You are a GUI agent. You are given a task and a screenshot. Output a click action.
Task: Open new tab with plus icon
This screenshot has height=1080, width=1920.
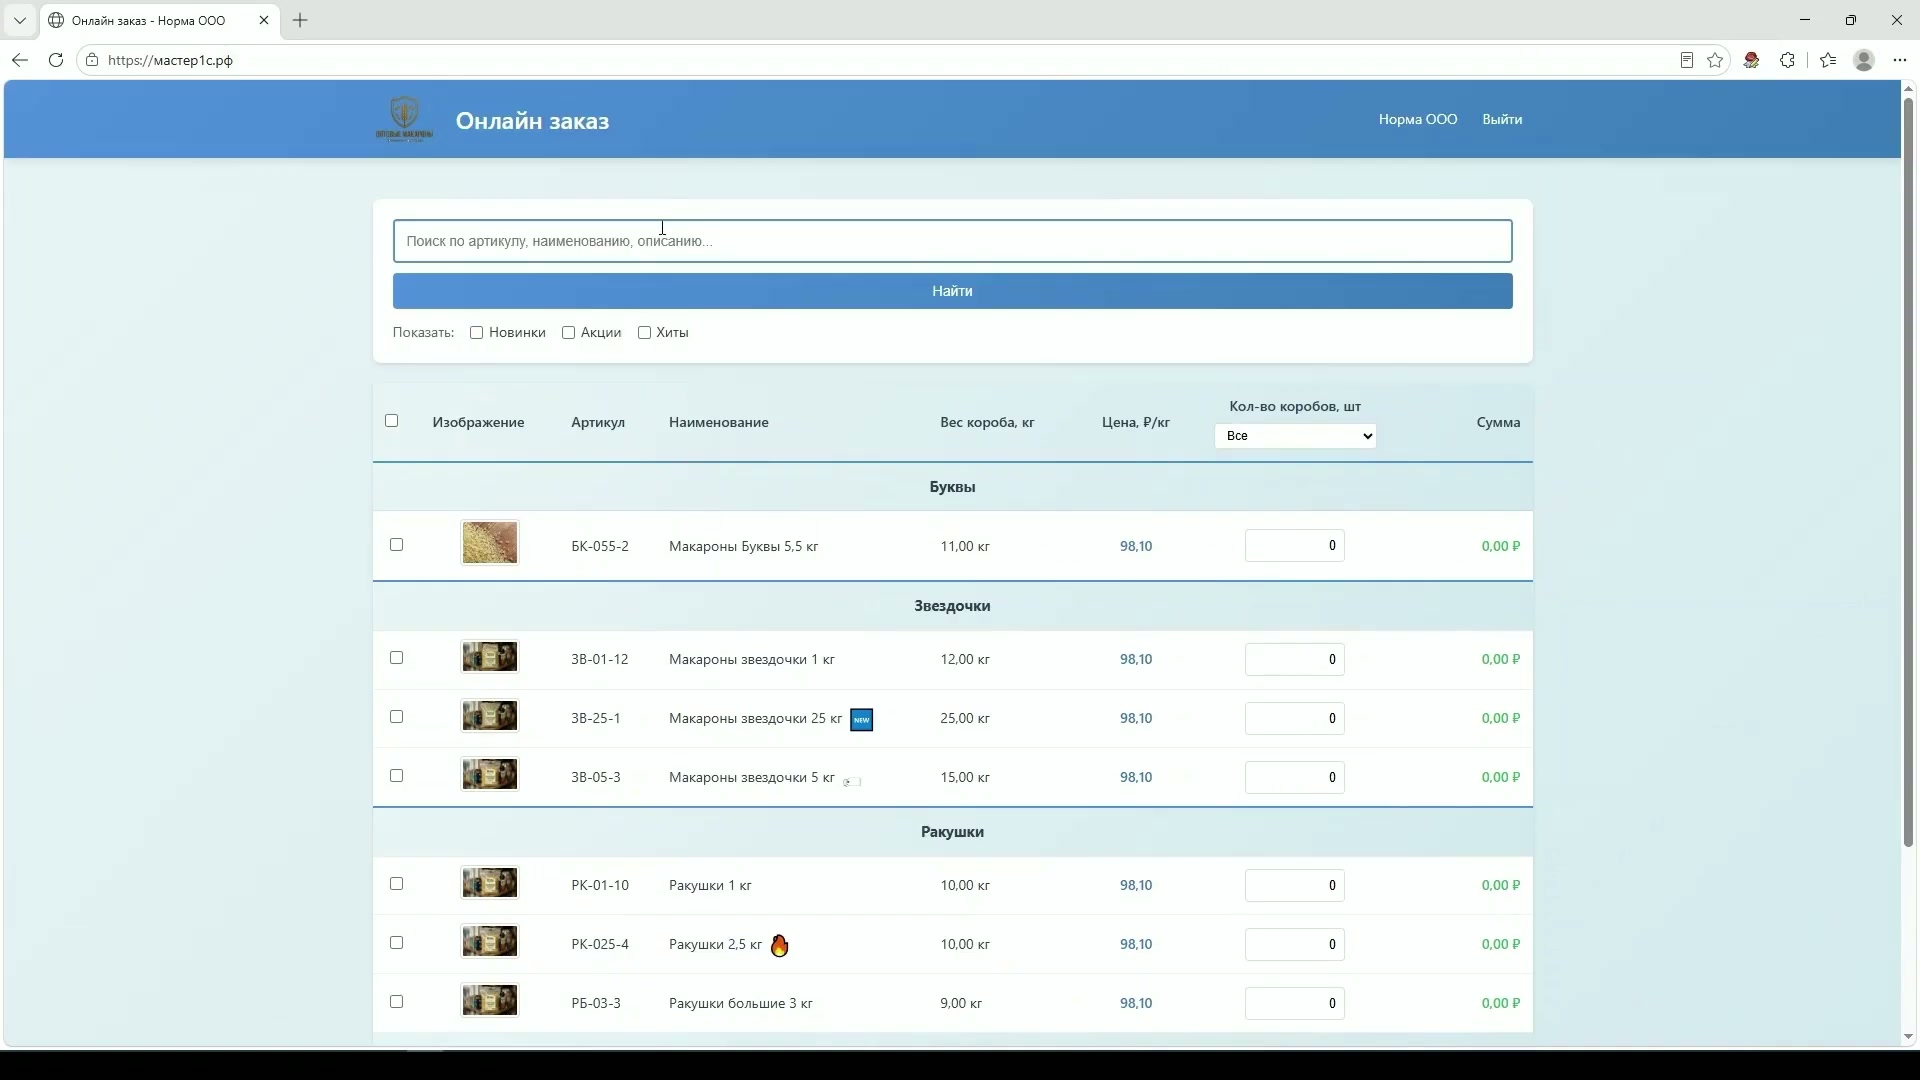click(300, 20)
